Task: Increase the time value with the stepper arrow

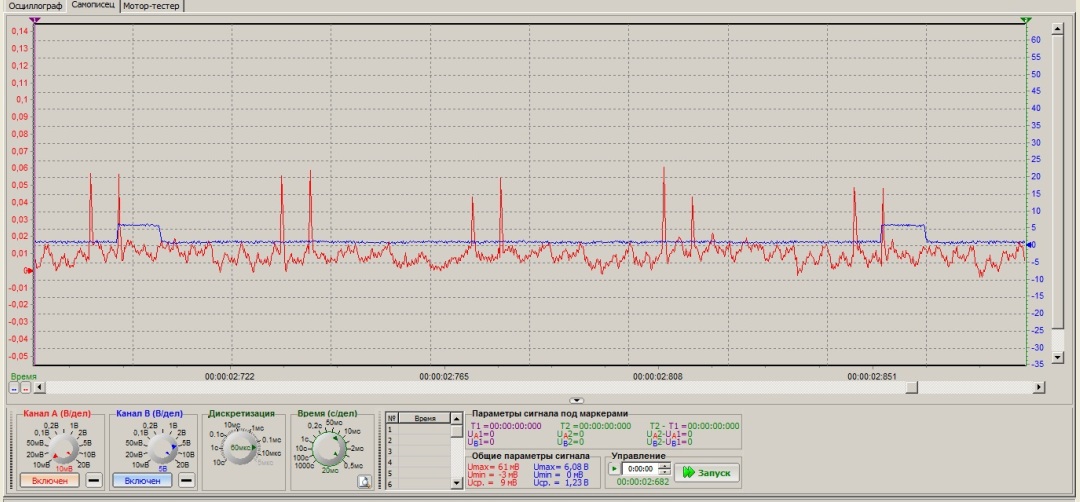Action: pyautogui.click(x=664, y=466)
